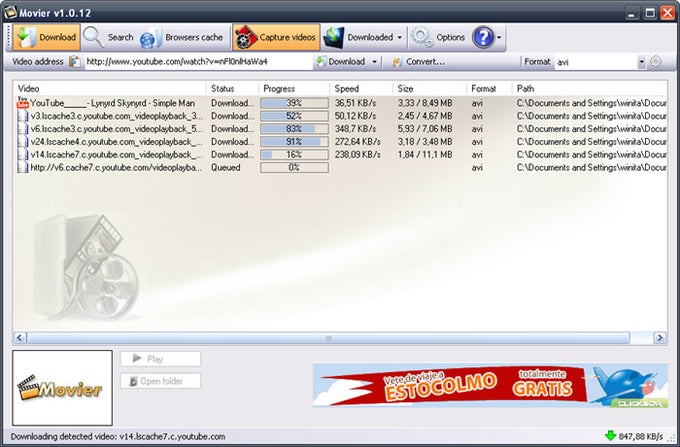Screen dimensions: 680x447
Task: Click the Download toolbar icon
Action: point(46,37)
